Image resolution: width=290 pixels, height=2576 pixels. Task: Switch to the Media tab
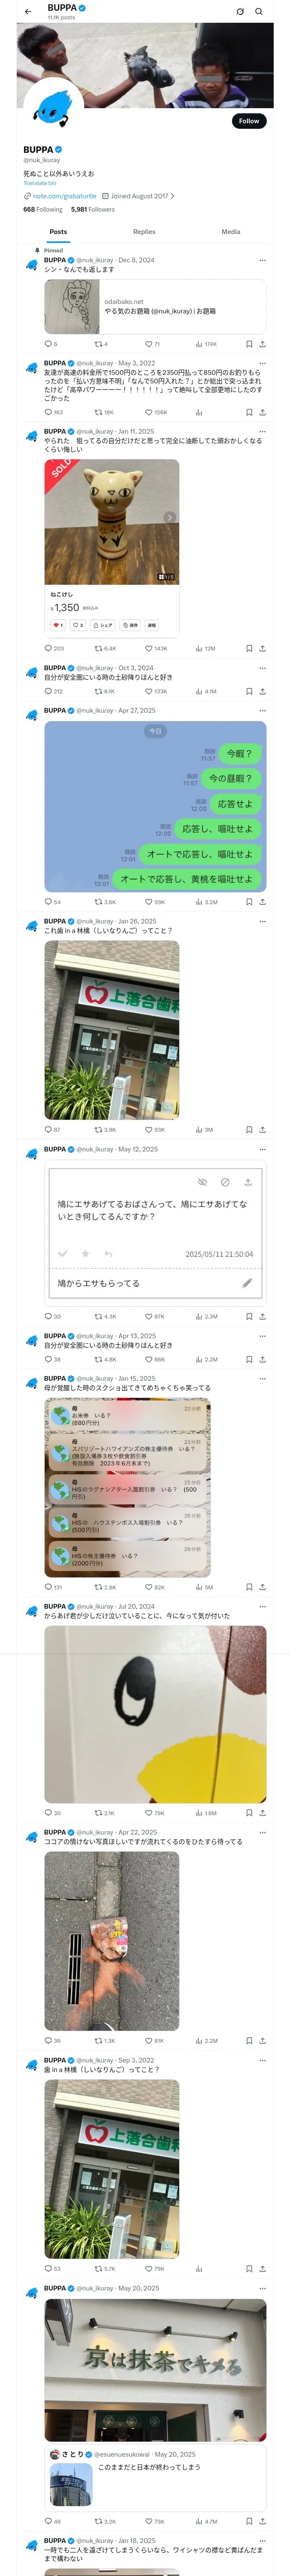click(x=231, y=231)
